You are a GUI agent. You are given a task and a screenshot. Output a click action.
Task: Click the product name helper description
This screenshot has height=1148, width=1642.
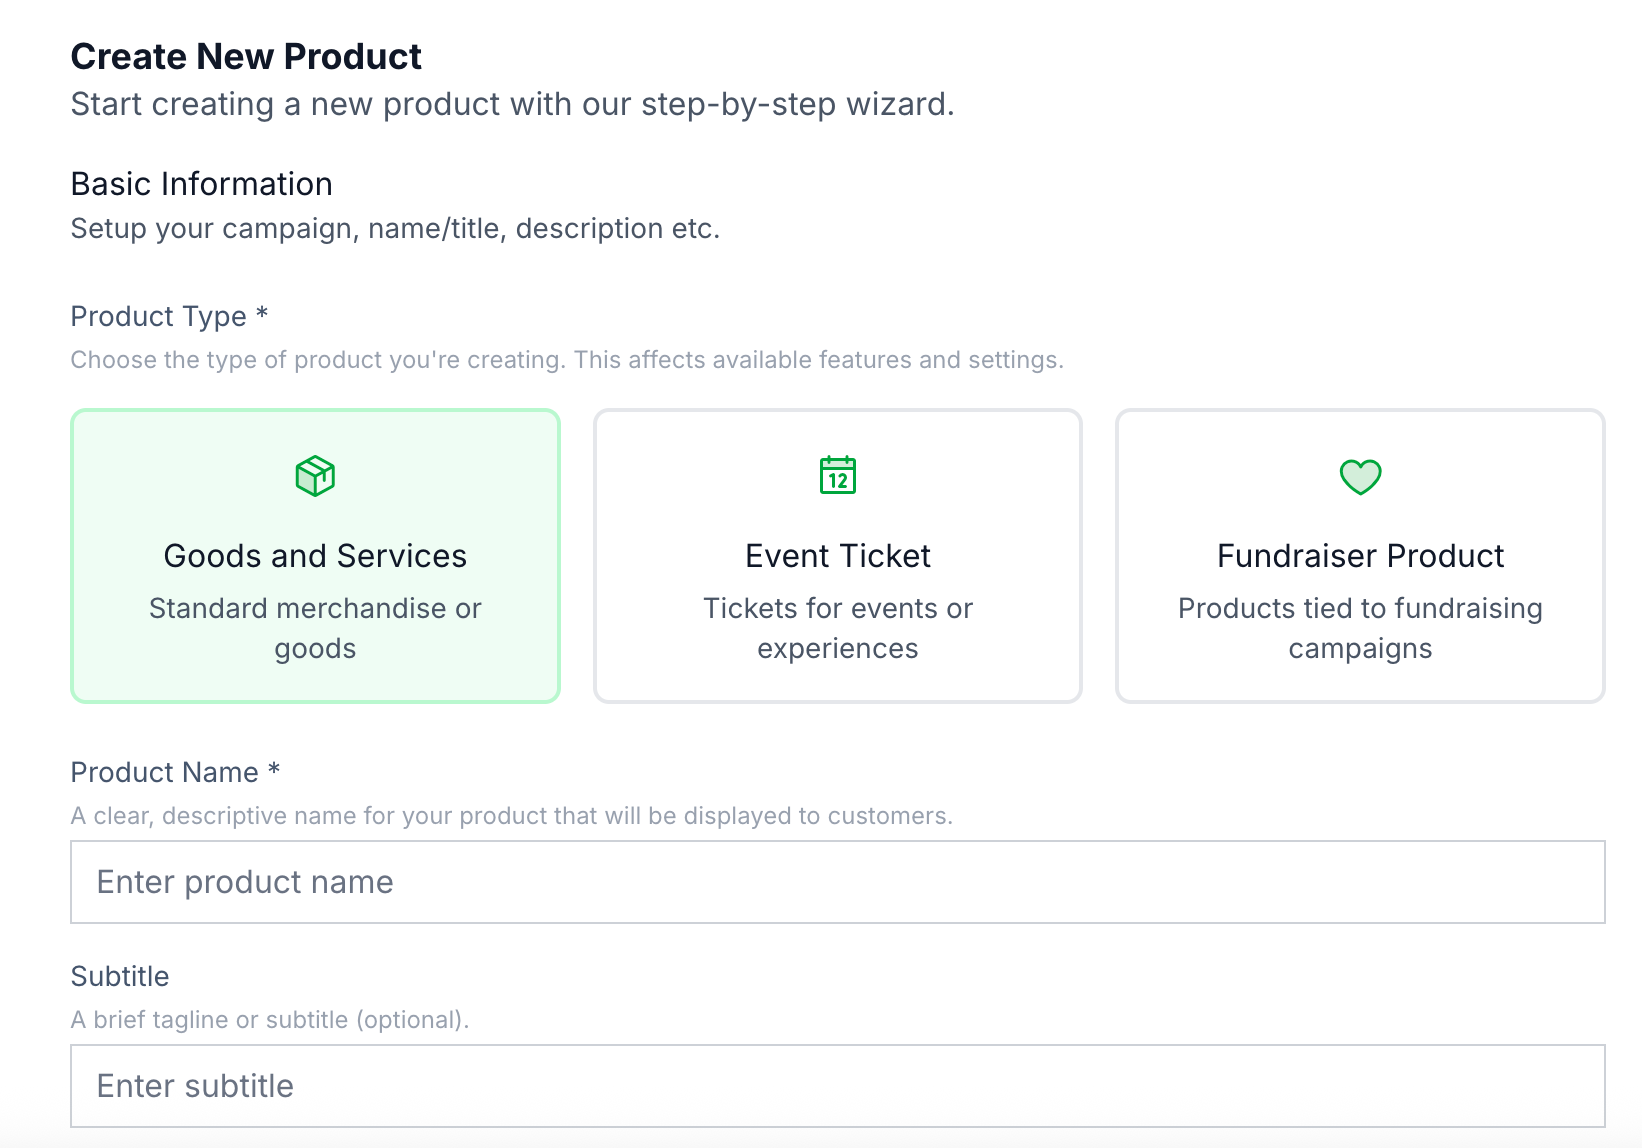click(511, 816)
